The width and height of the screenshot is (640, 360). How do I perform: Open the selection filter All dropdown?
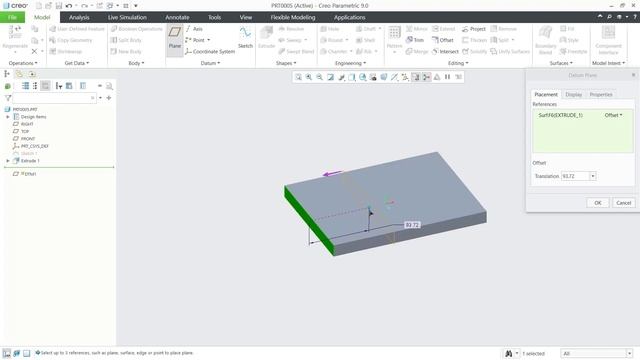click(x=597, y=353)
